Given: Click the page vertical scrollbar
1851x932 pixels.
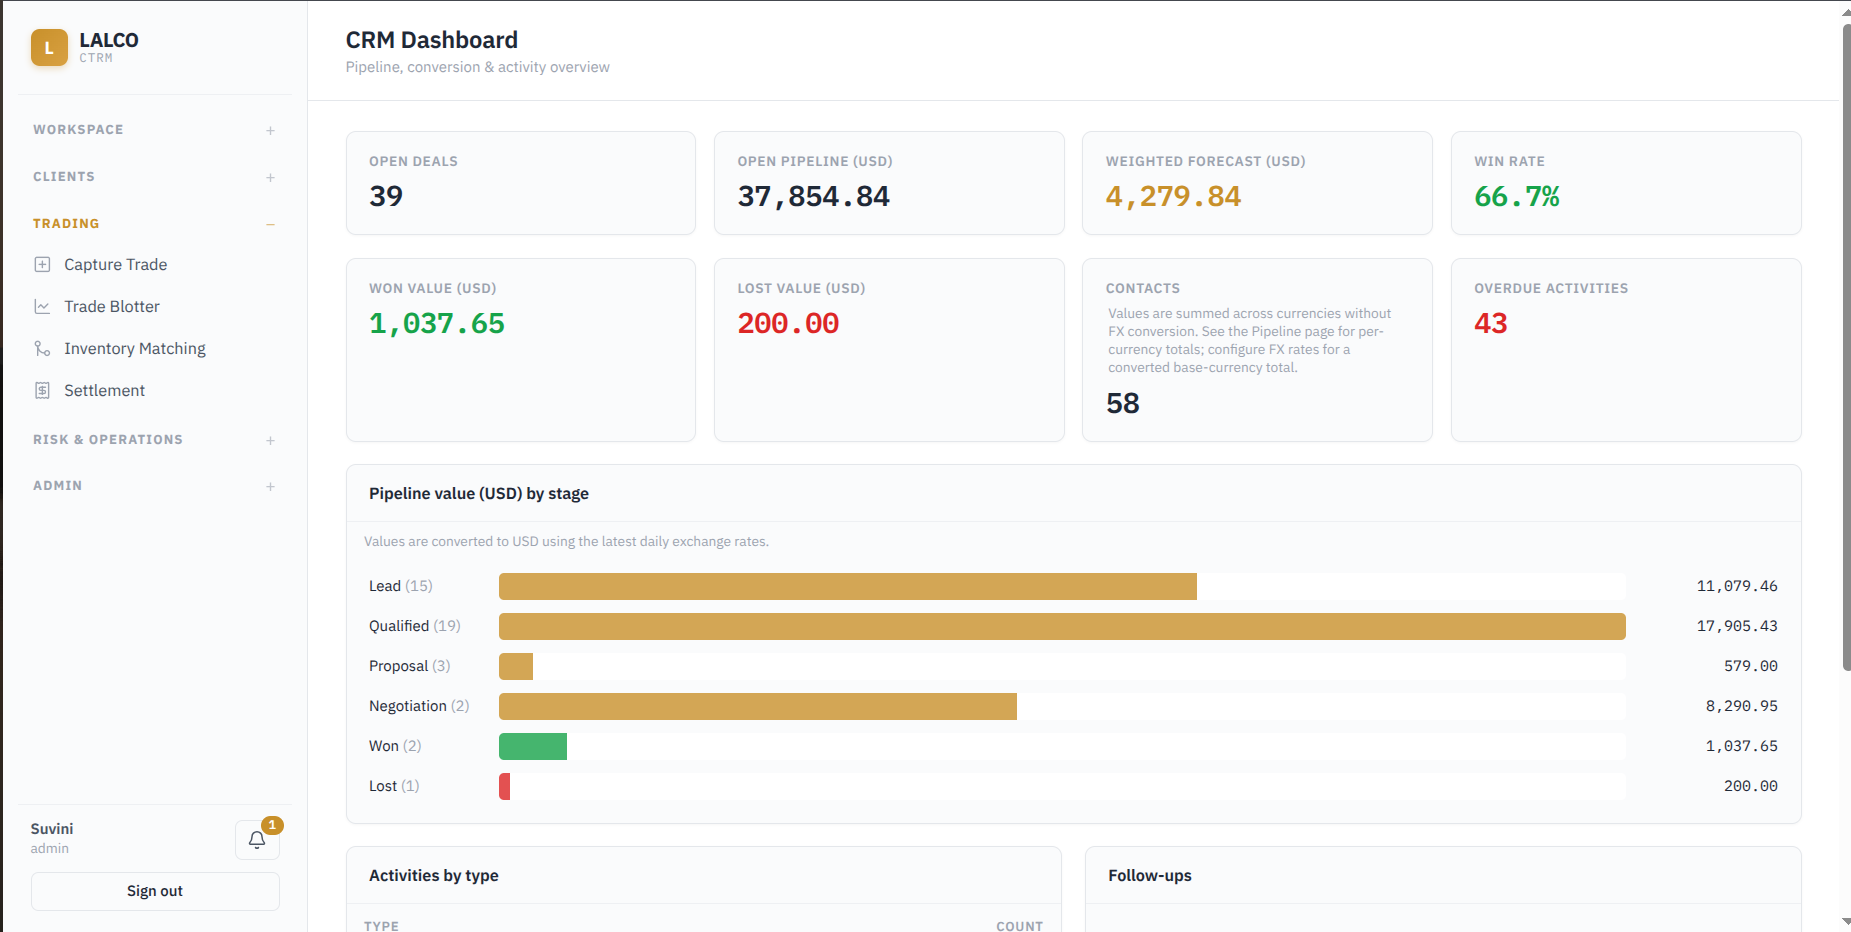Looking at the screenshot, I should tap(1846, 346).
